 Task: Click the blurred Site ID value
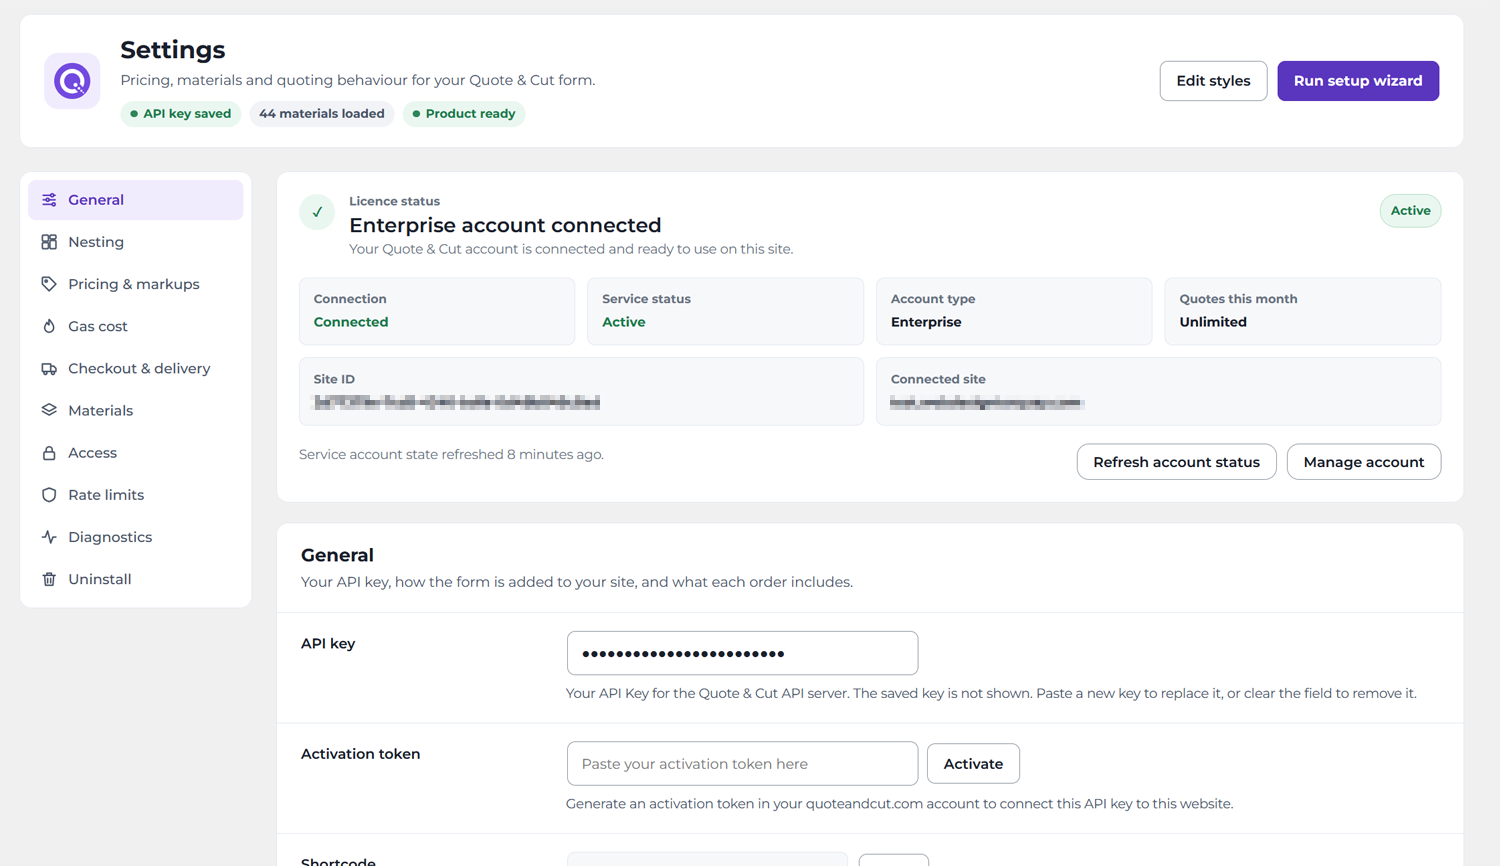coord(457,403)
